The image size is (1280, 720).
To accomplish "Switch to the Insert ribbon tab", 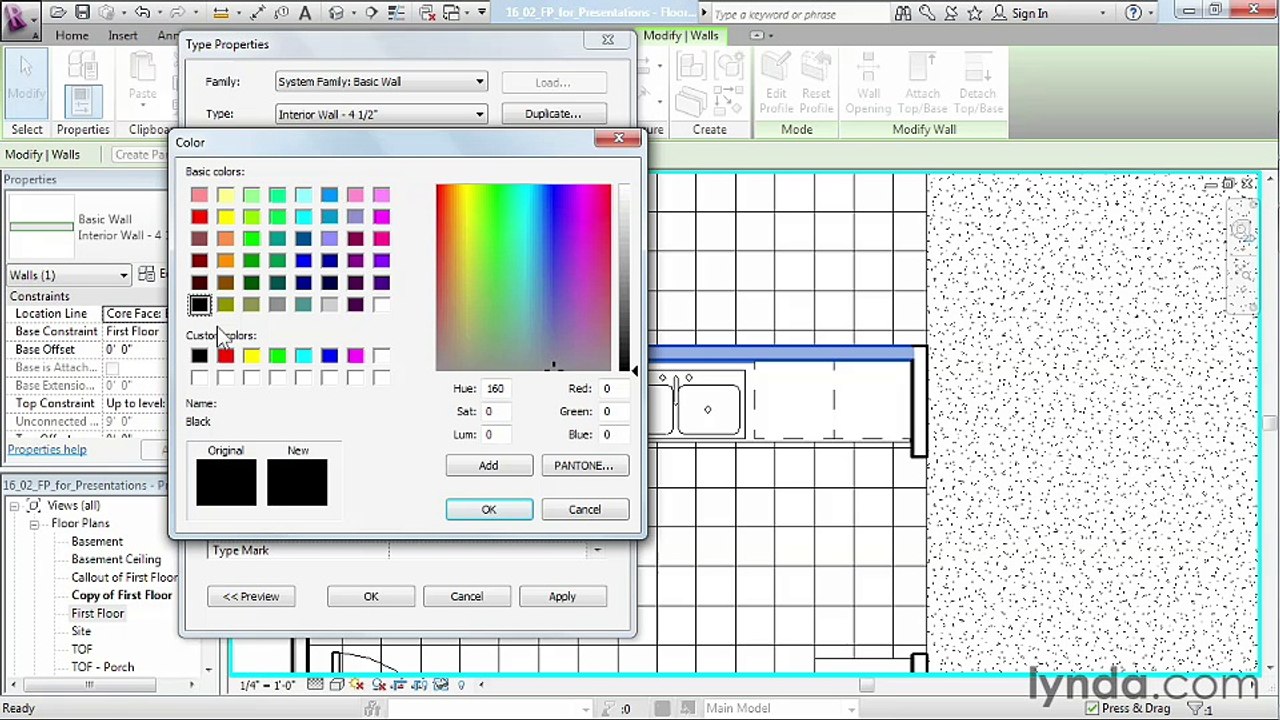I will pos(123,35).
